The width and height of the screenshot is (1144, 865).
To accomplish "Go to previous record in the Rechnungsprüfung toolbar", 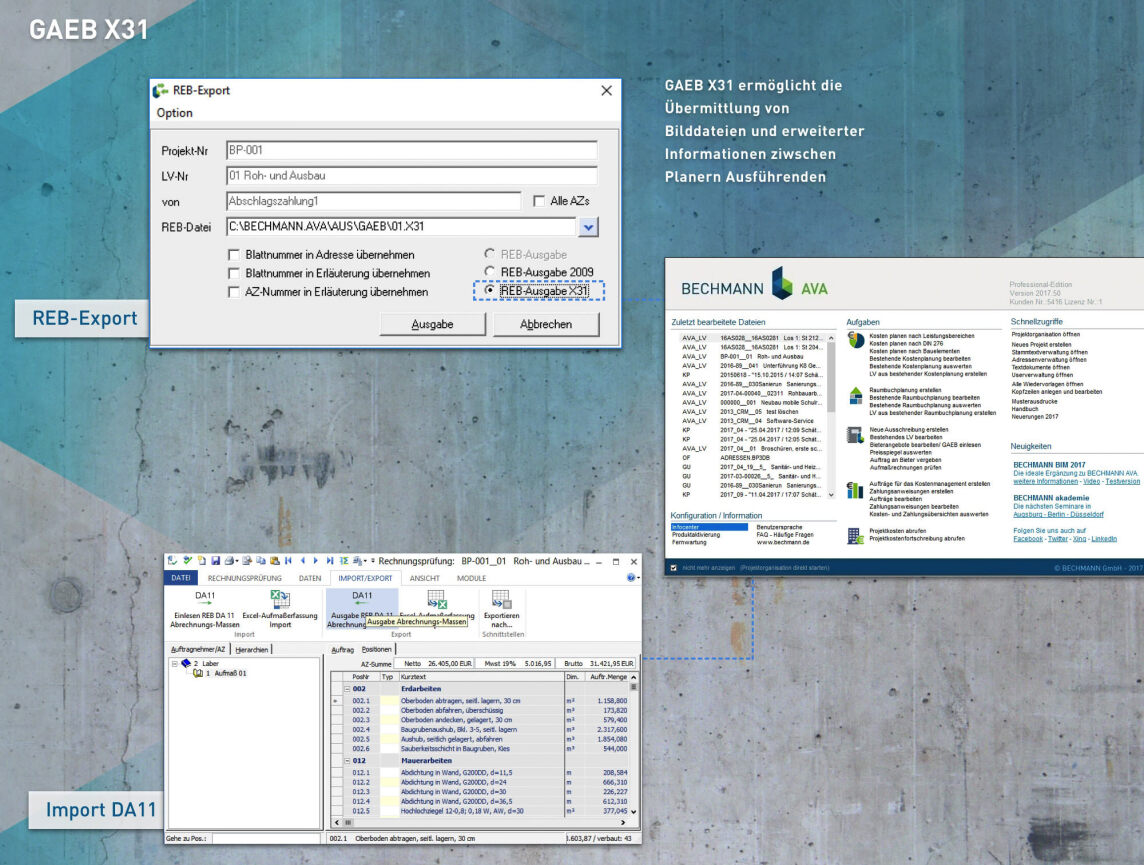I will pyautogui.click(x=303, y=561).
